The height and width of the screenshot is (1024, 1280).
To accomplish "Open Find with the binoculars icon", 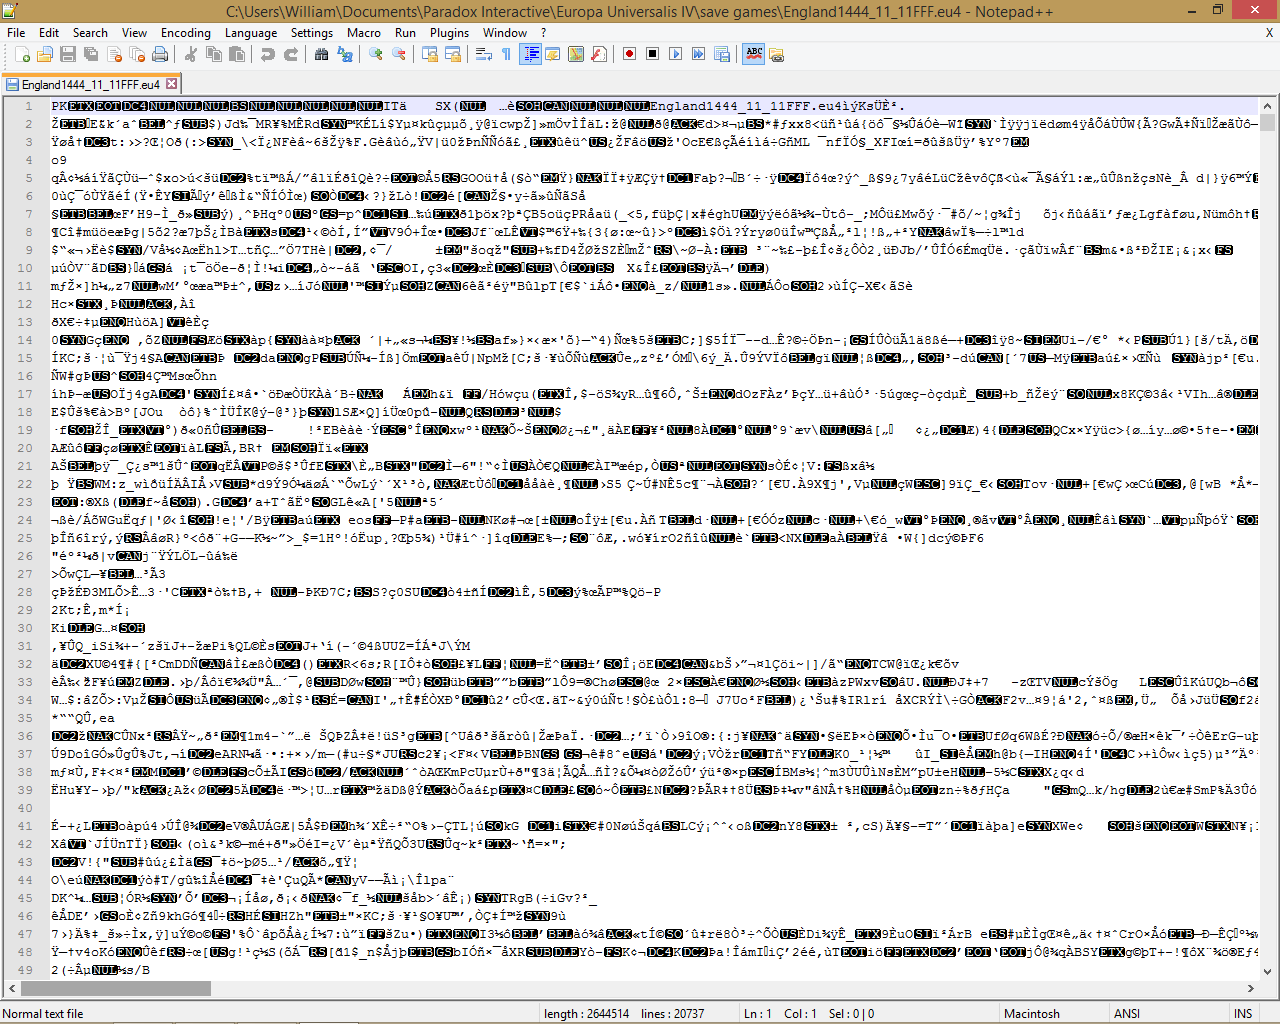I will (321, 54).
